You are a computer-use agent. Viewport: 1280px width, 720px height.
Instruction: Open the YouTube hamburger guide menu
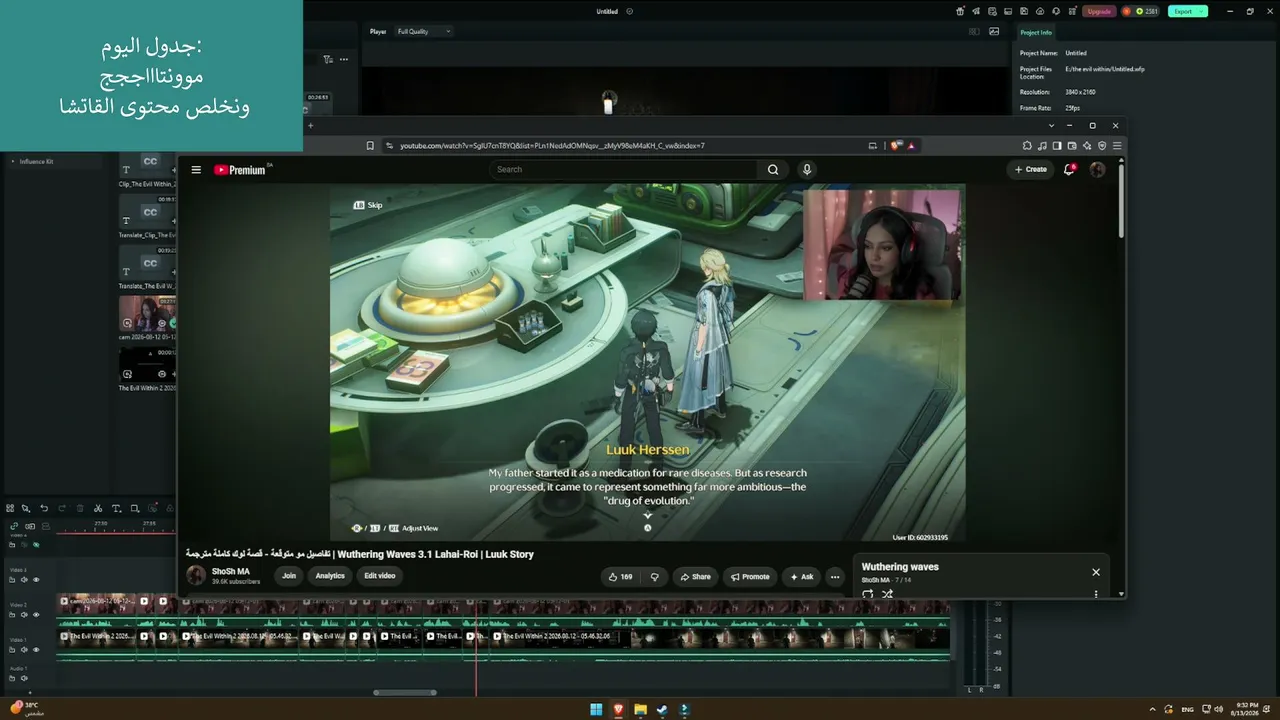[196, 170]
